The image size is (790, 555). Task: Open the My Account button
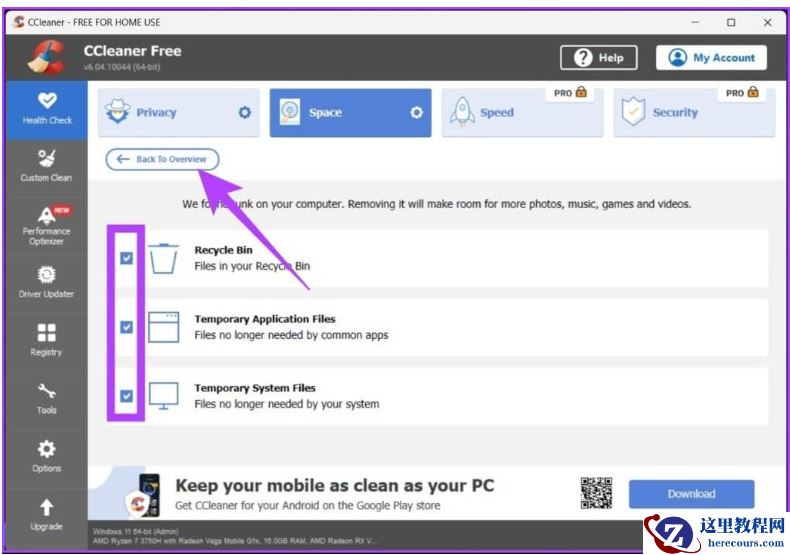pyautogui.click(x=711, y=58)
